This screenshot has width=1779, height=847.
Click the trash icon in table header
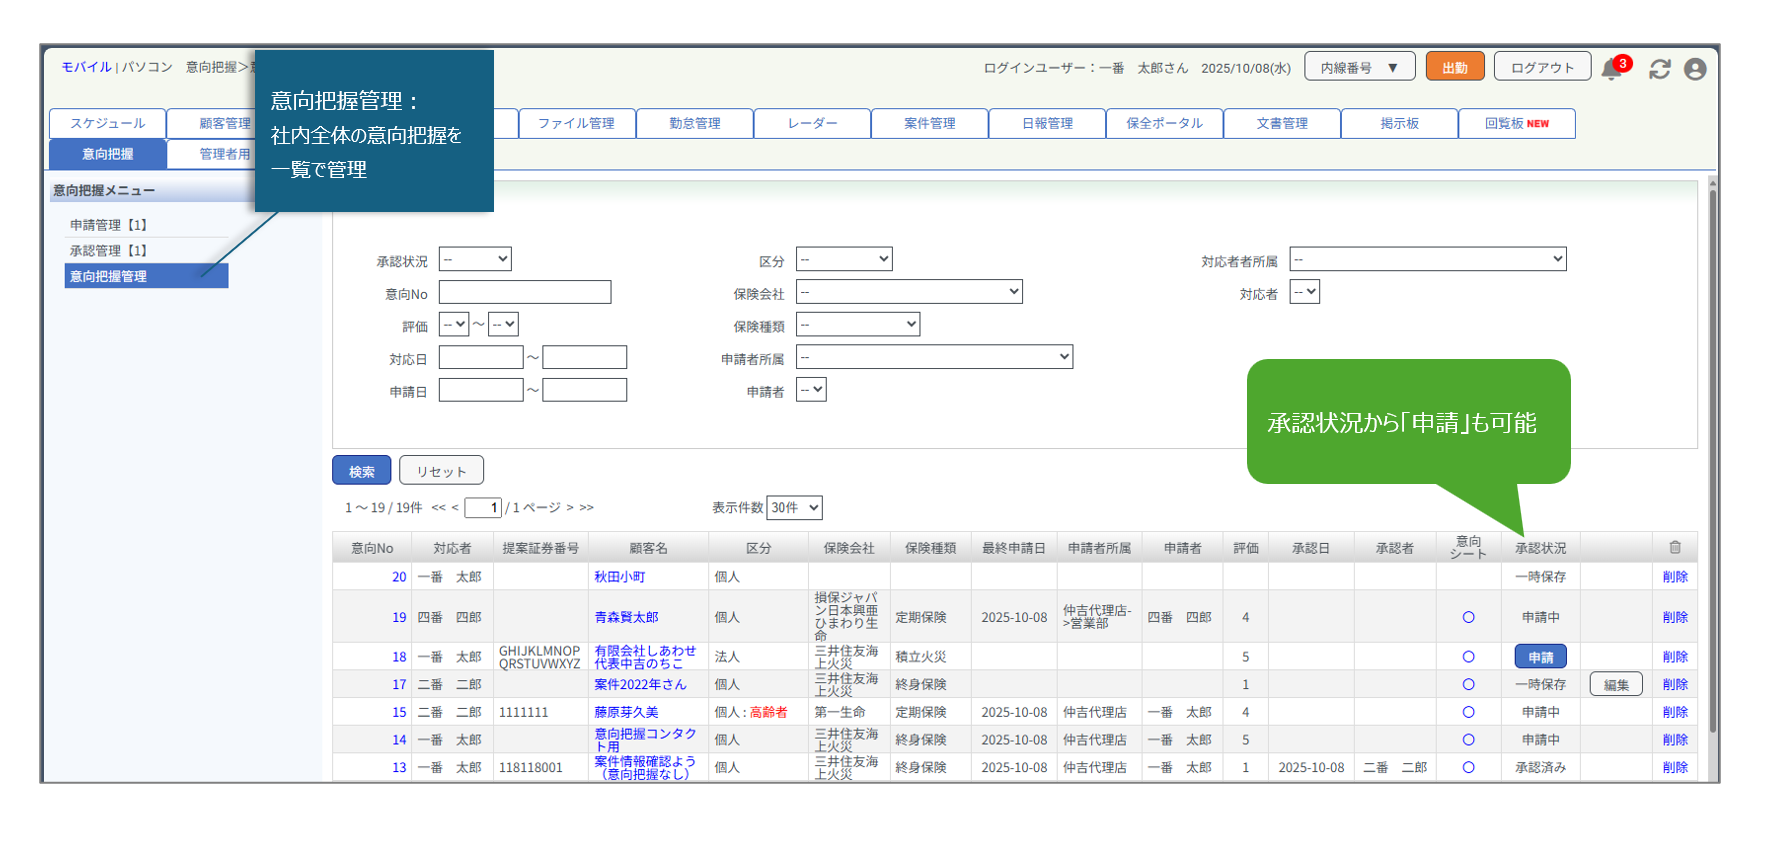pos(1675,547)
